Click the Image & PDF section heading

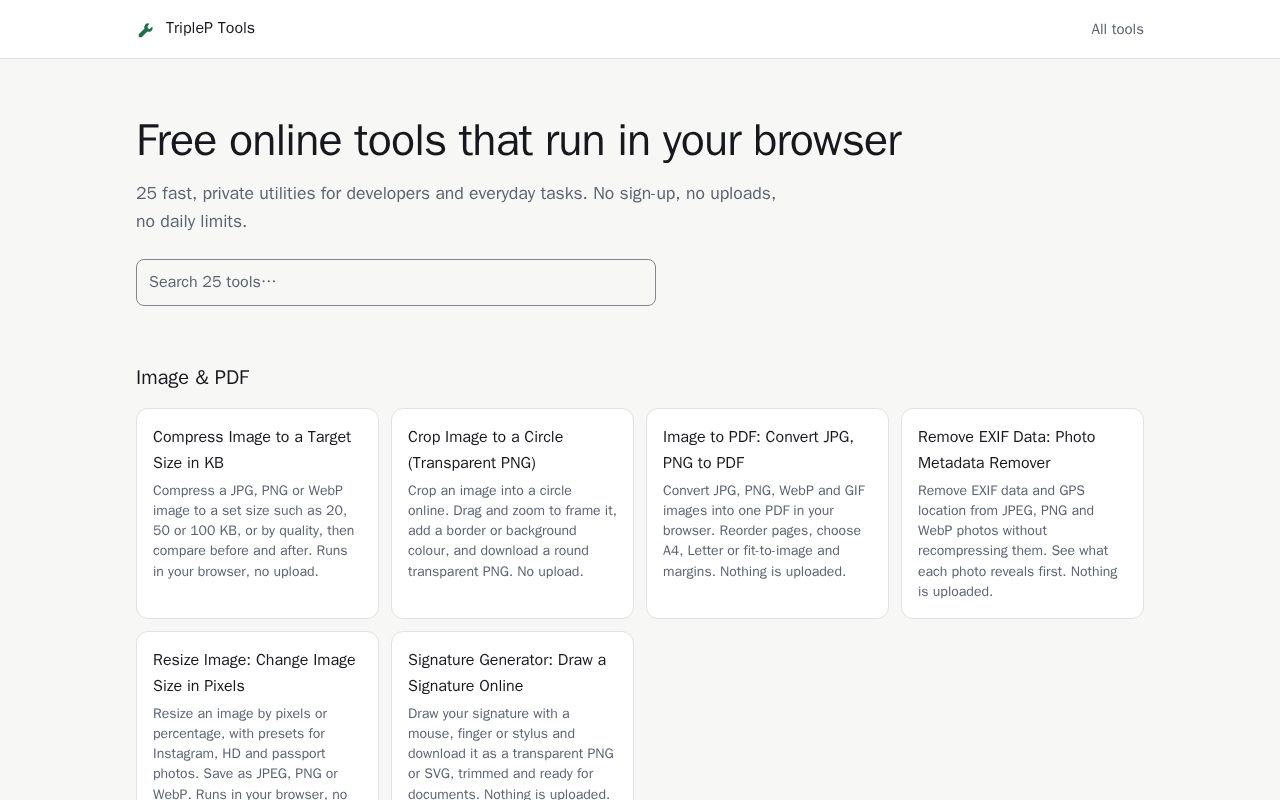click(193, 377)
